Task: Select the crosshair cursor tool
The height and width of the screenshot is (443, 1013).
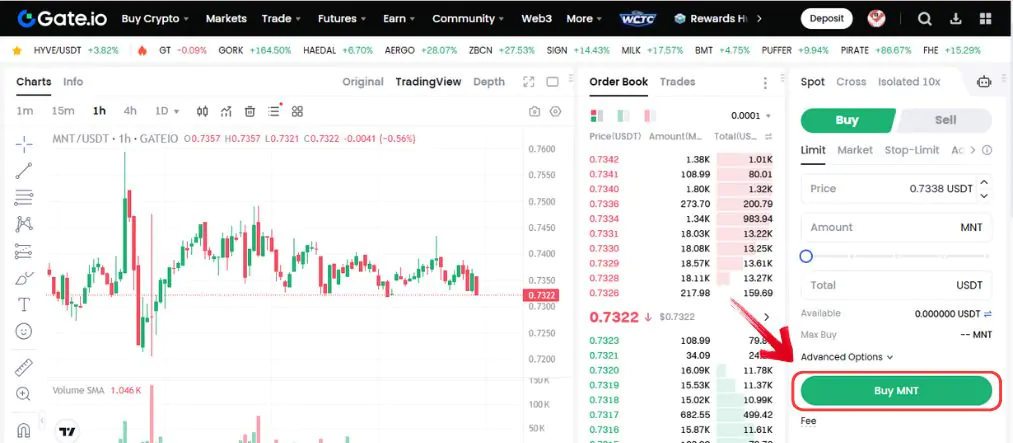Action: [x=24, y=145]
